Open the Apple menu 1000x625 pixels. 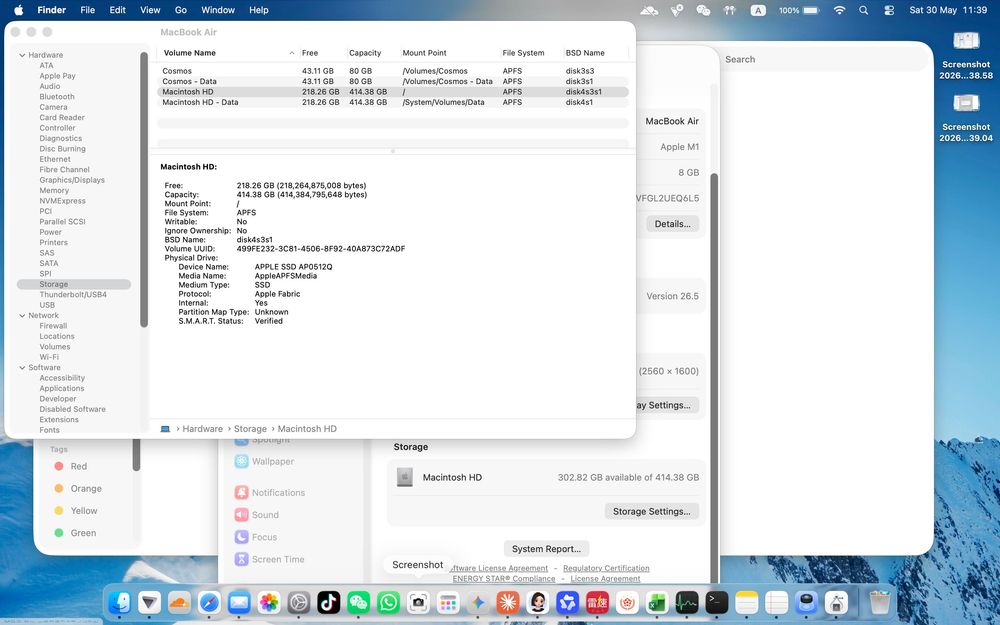pos(18,10)
